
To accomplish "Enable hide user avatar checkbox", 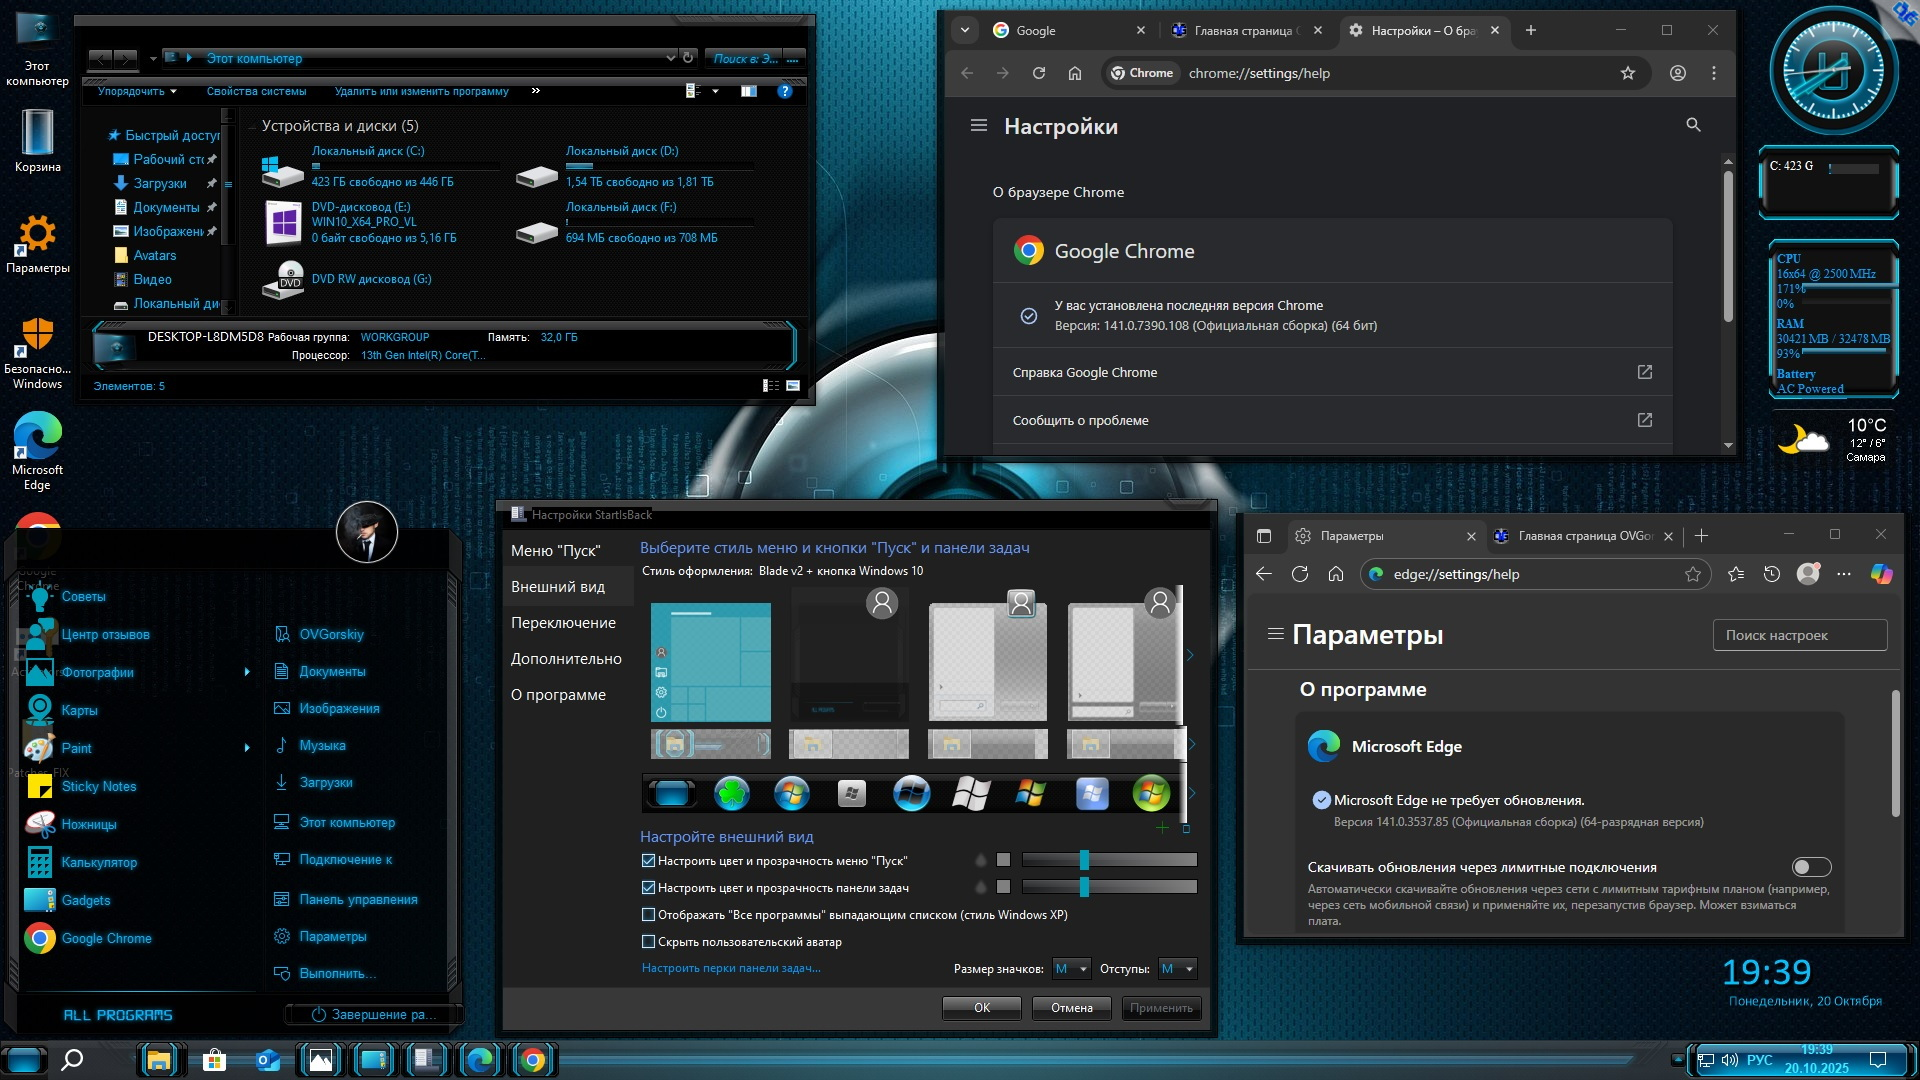I will click(x=648, y=942).
